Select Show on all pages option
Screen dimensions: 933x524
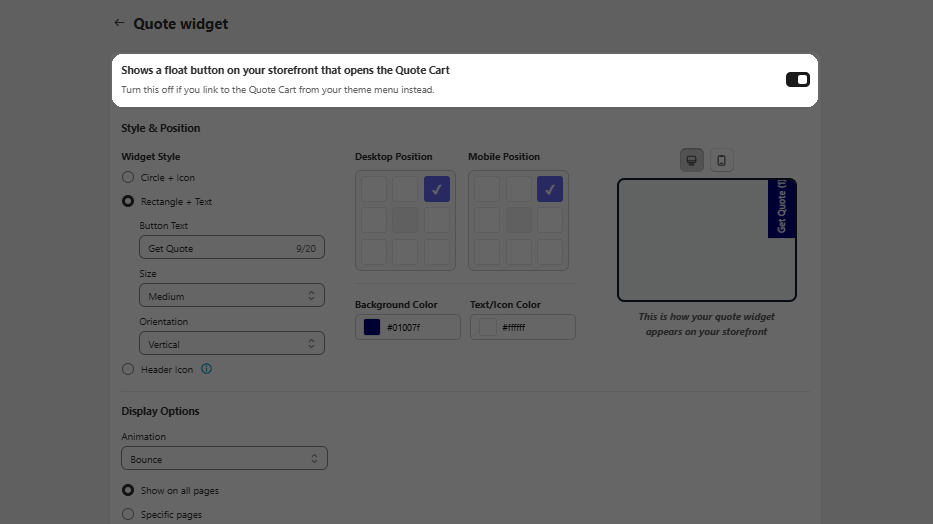128,490
